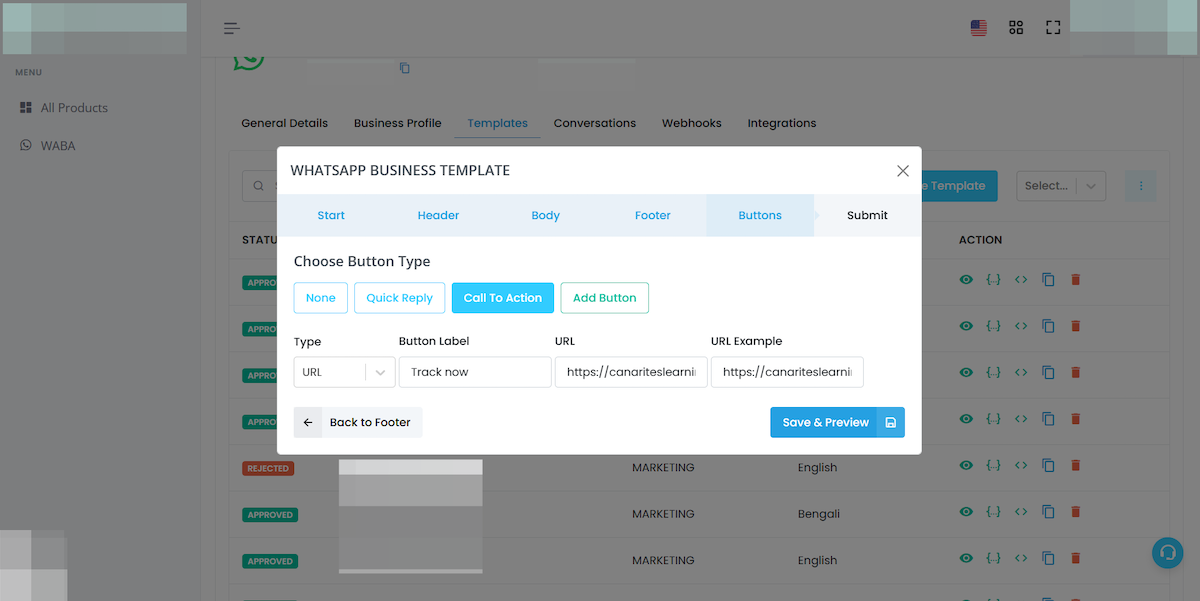Open code brackets icon in REJECTED row

click(1021, 465)
